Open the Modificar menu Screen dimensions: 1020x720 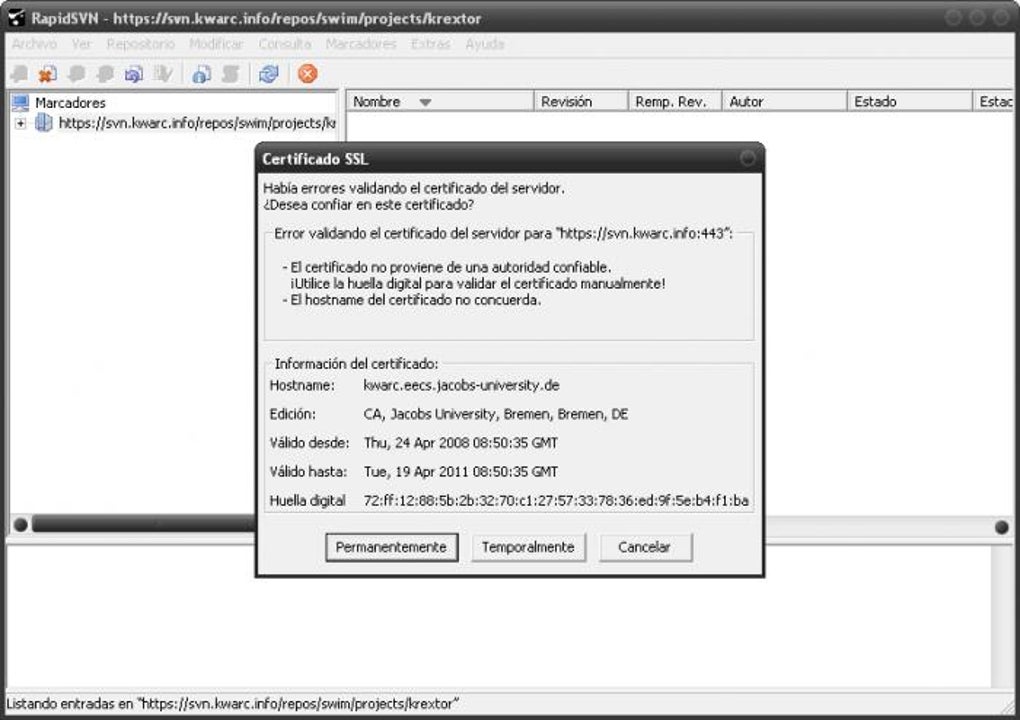coord(216,44)
